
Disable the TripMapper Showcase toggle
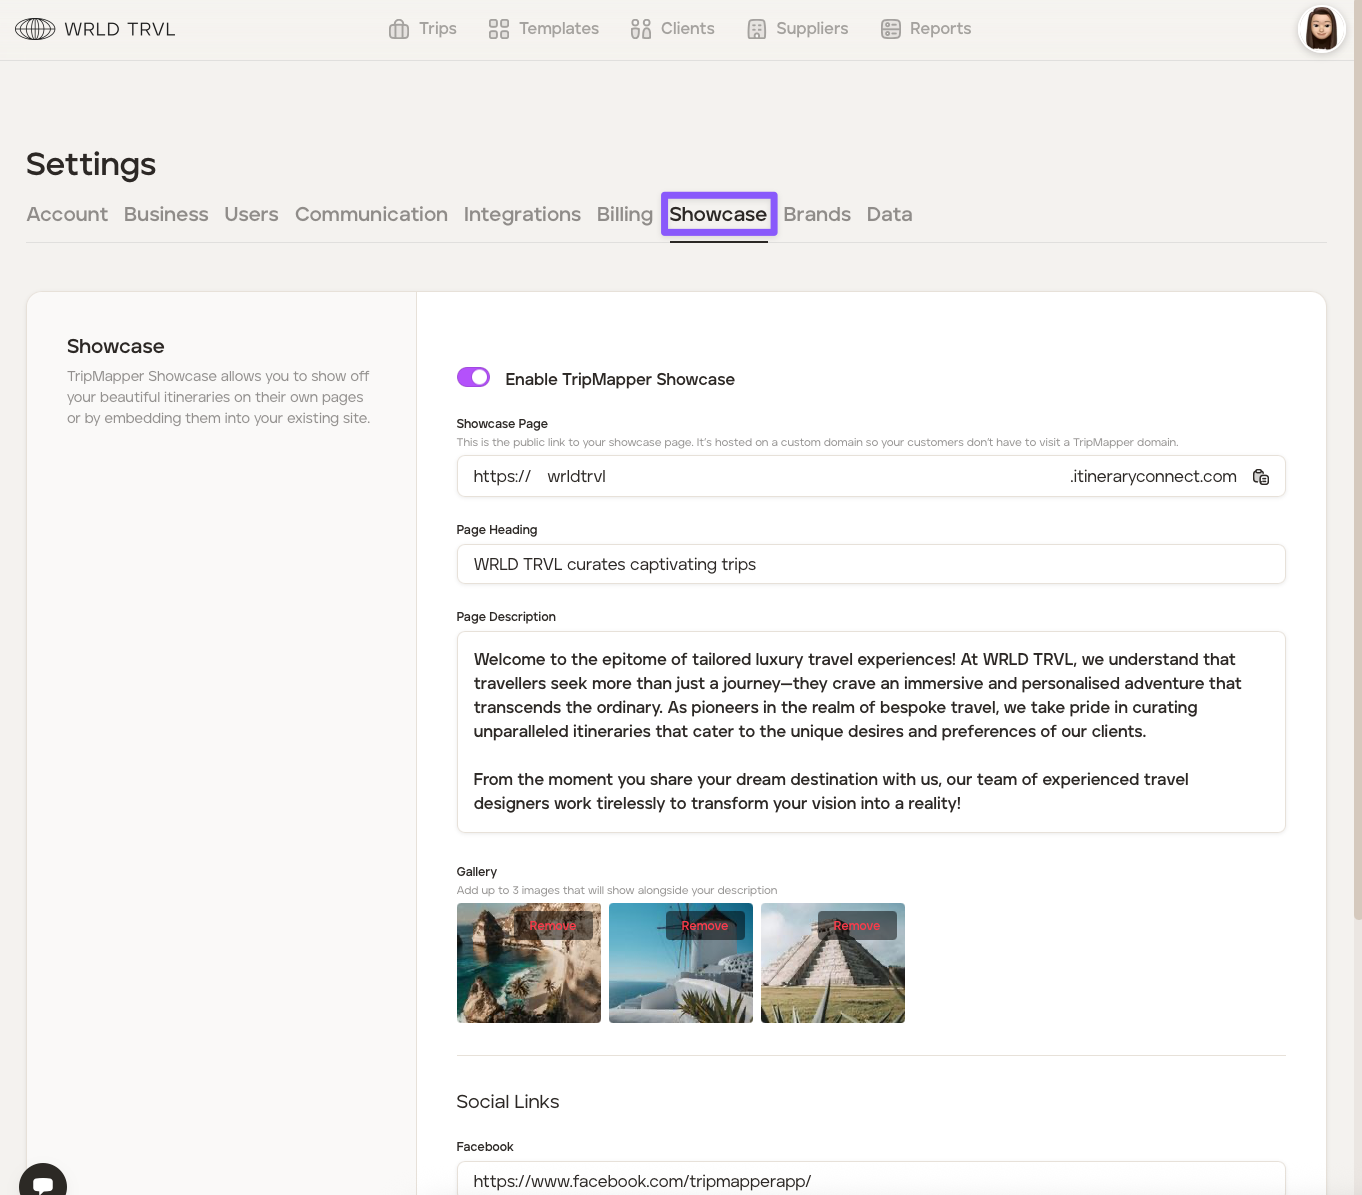pos(473,377)
